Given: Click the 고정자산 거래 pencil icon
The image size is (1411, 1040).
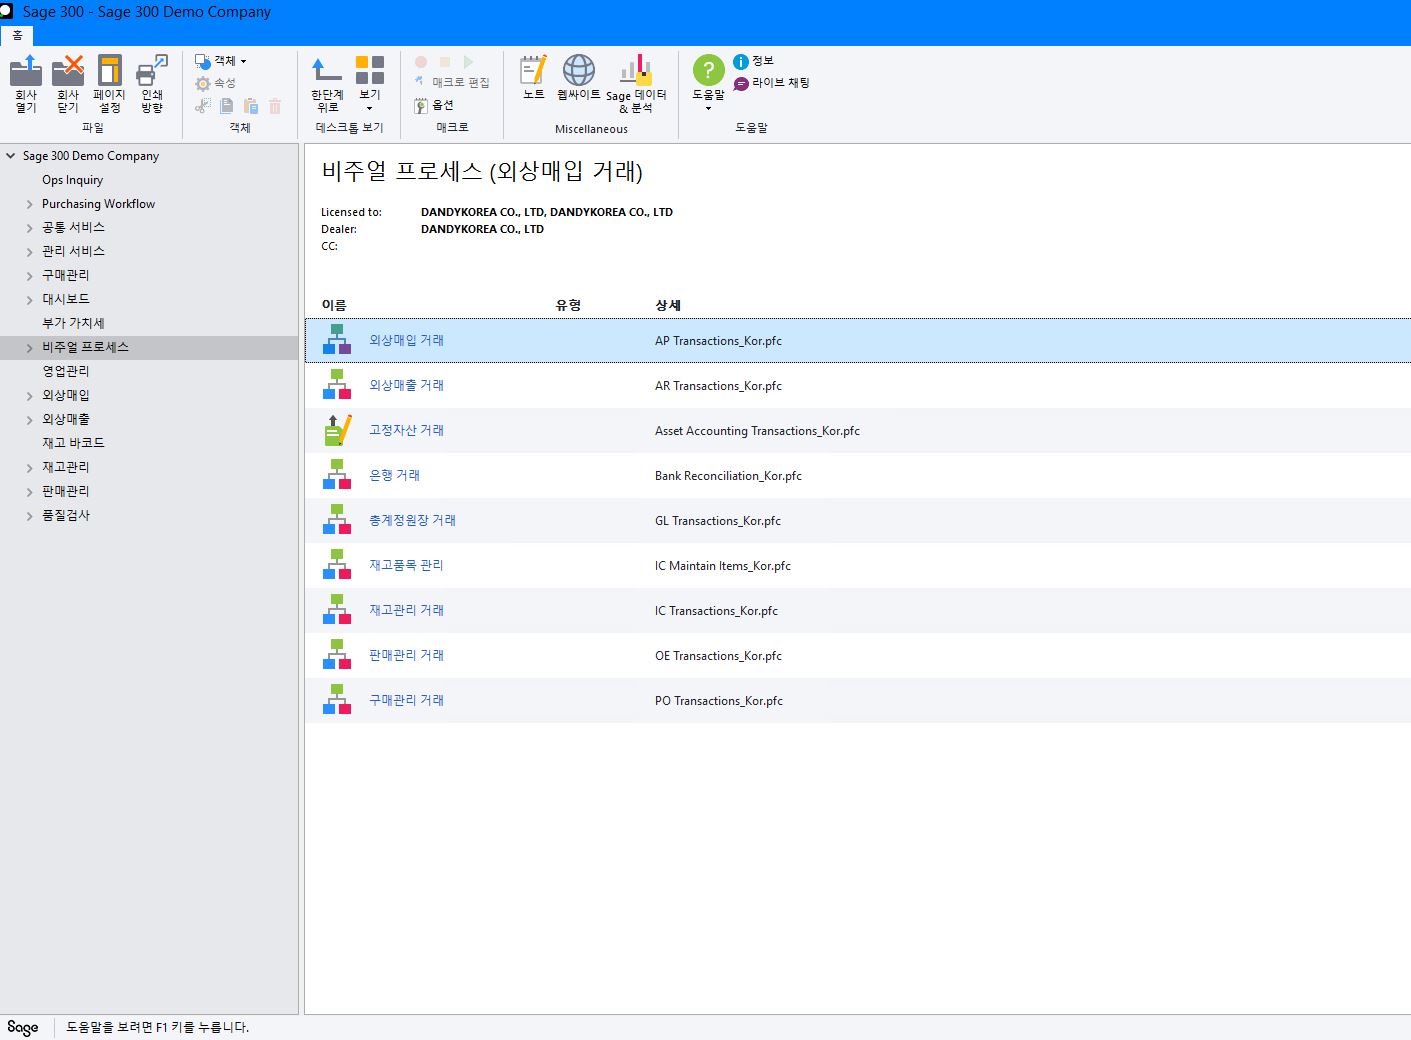Looking at the screenshot, I should 337,430.
